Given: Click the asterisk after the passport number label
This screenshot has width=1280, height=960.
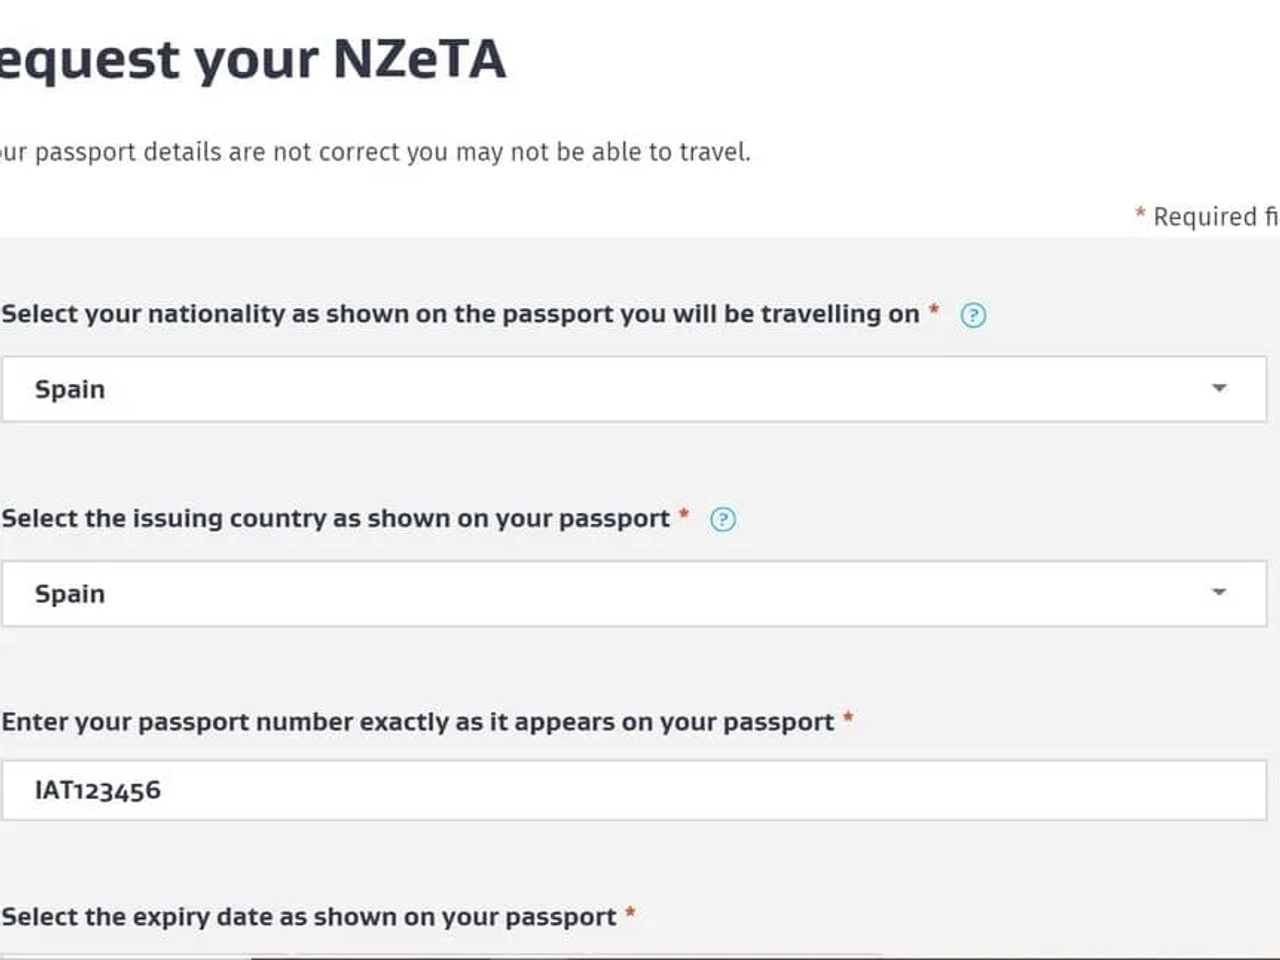Looking at the screenshot, I should coord(846,718).
